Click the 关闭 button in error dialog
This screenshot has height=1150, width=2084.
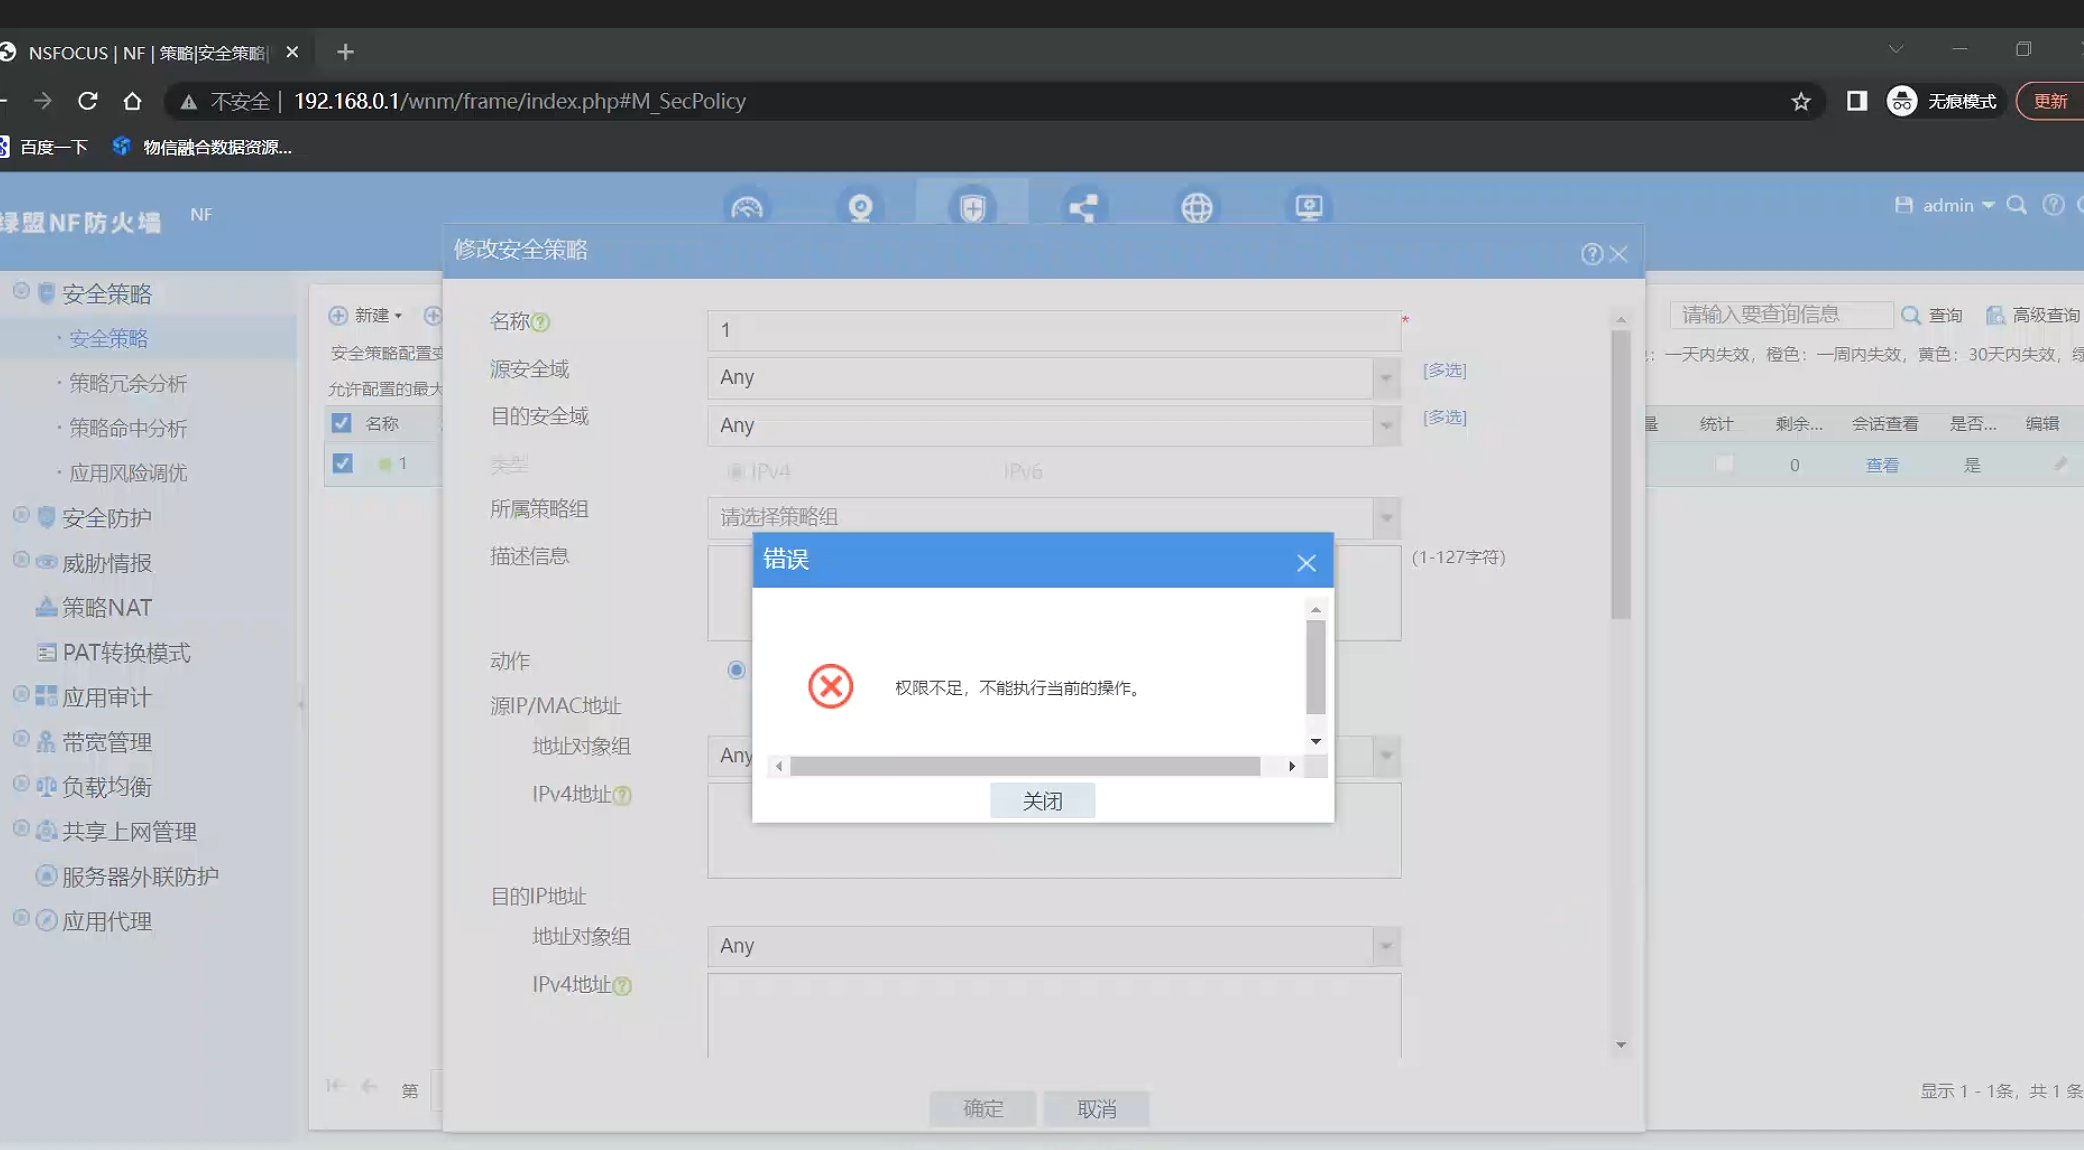pyautogui.click(x=1042, y=801)
